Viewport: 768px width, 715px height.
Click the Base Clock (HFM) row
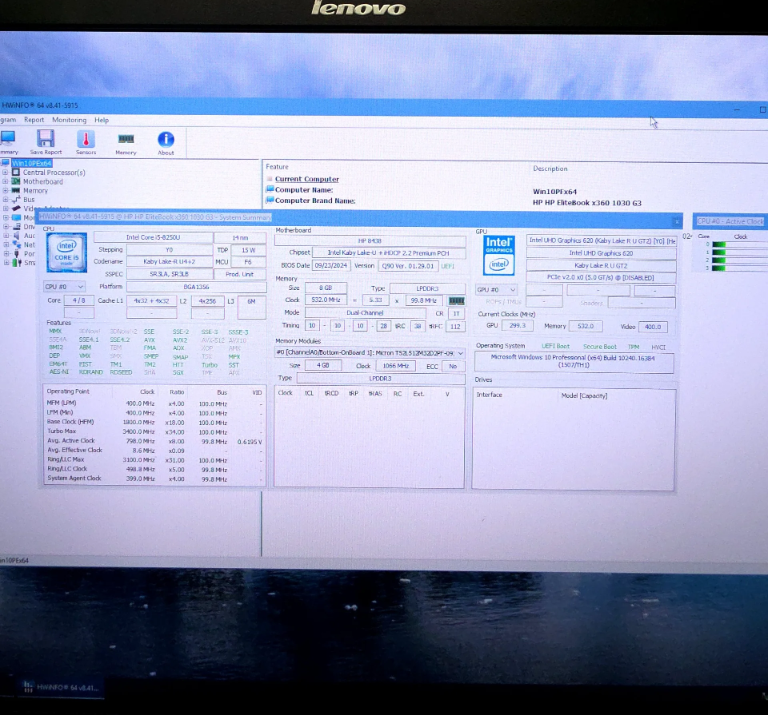click(154, 422)
